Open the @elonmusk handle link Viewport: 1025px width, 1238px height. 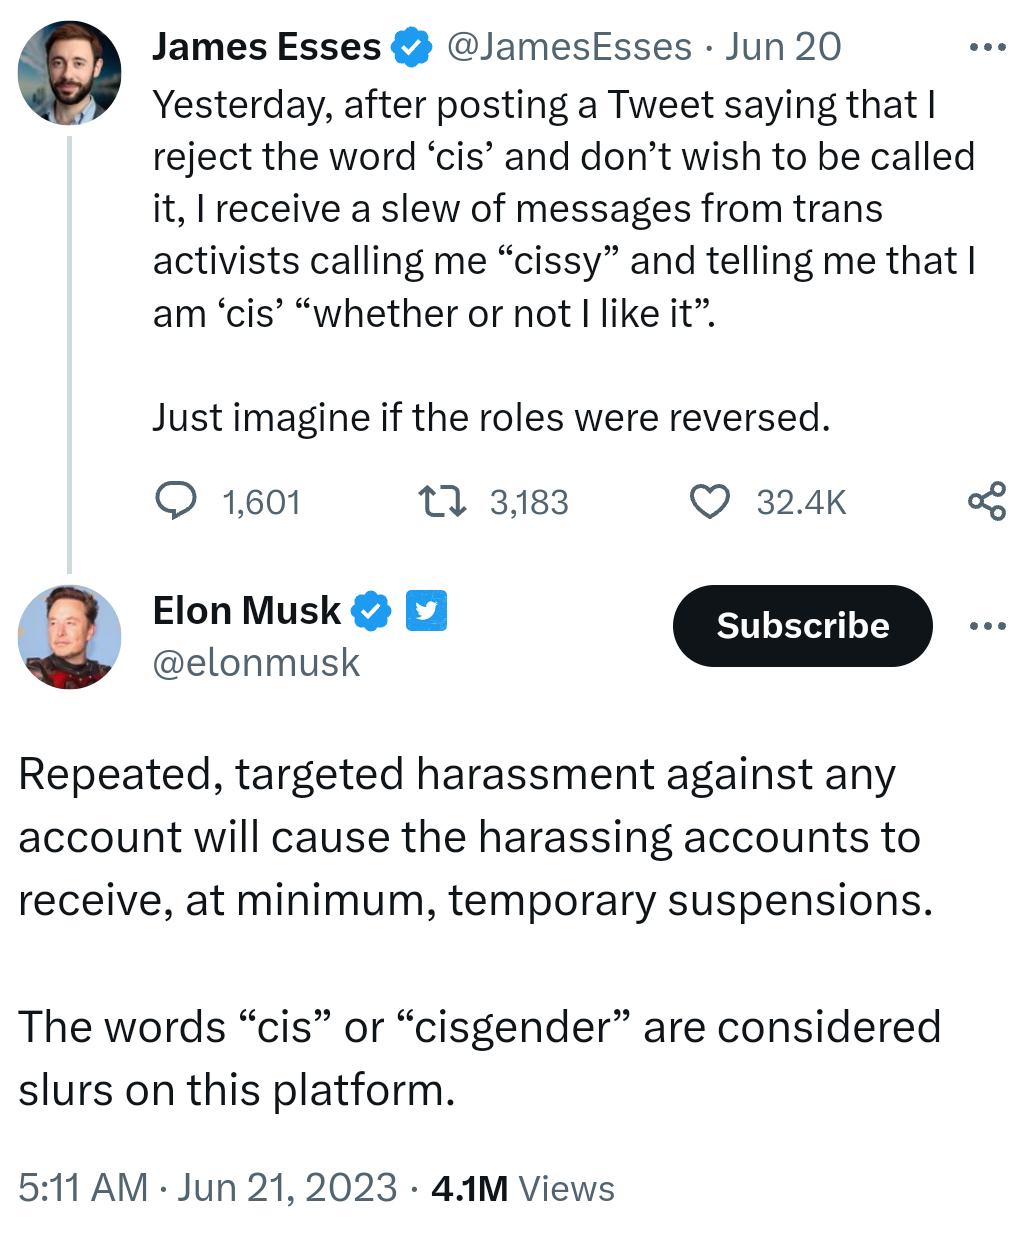click(x=256, y=663)
